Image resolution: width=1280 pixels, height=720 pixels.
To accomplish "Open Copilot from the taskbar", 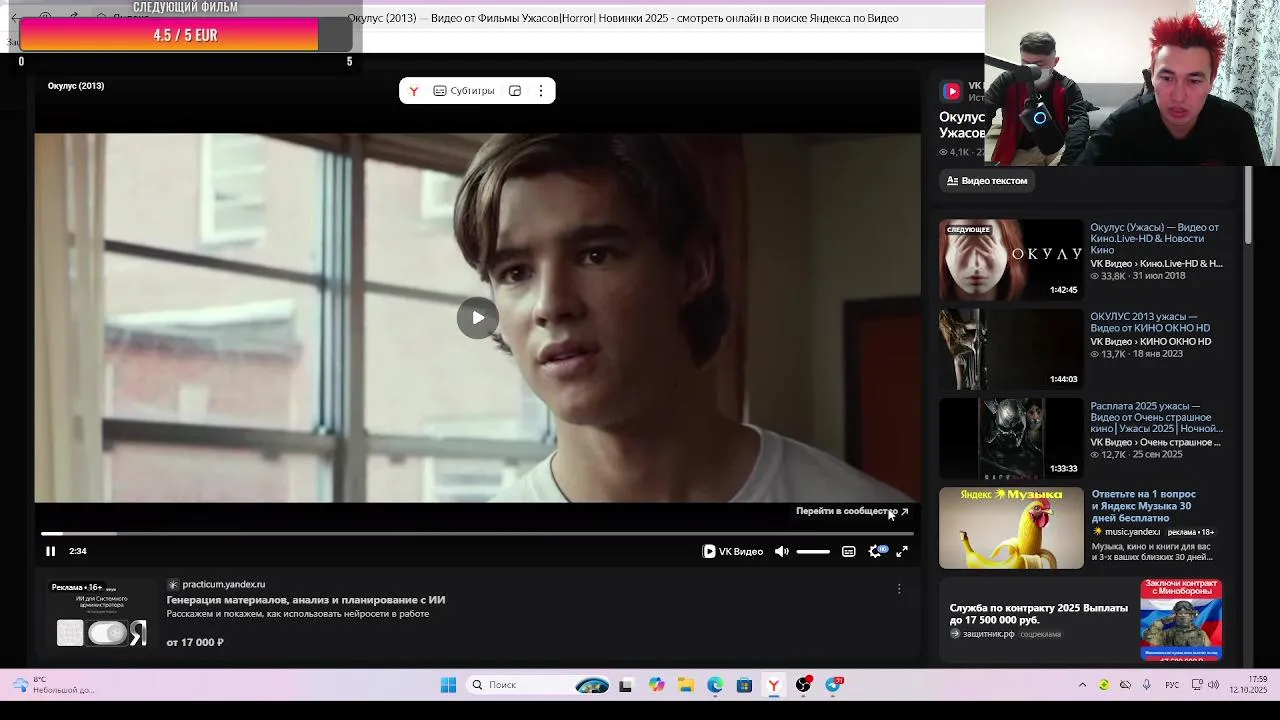I will click(x=656, y=685).
